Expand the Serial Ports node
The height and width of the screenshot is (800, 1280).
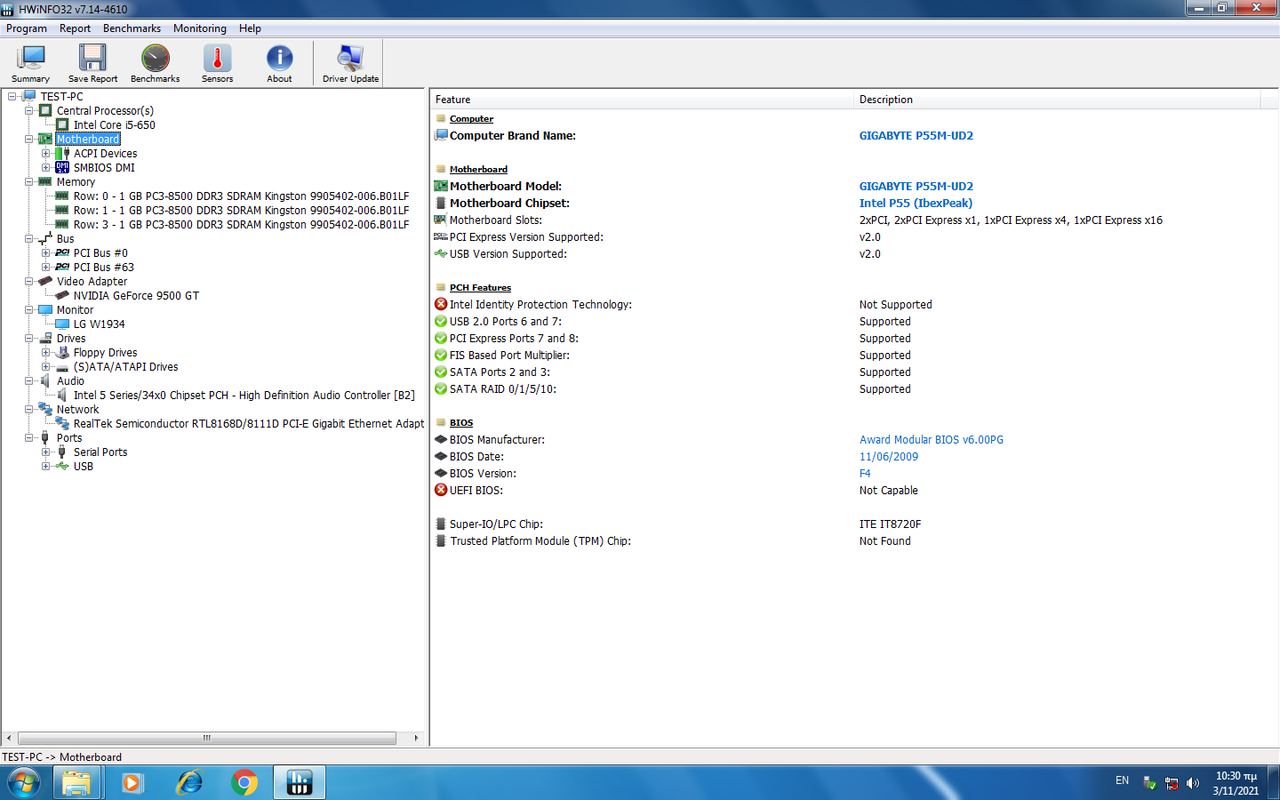[x=46, y=452]
